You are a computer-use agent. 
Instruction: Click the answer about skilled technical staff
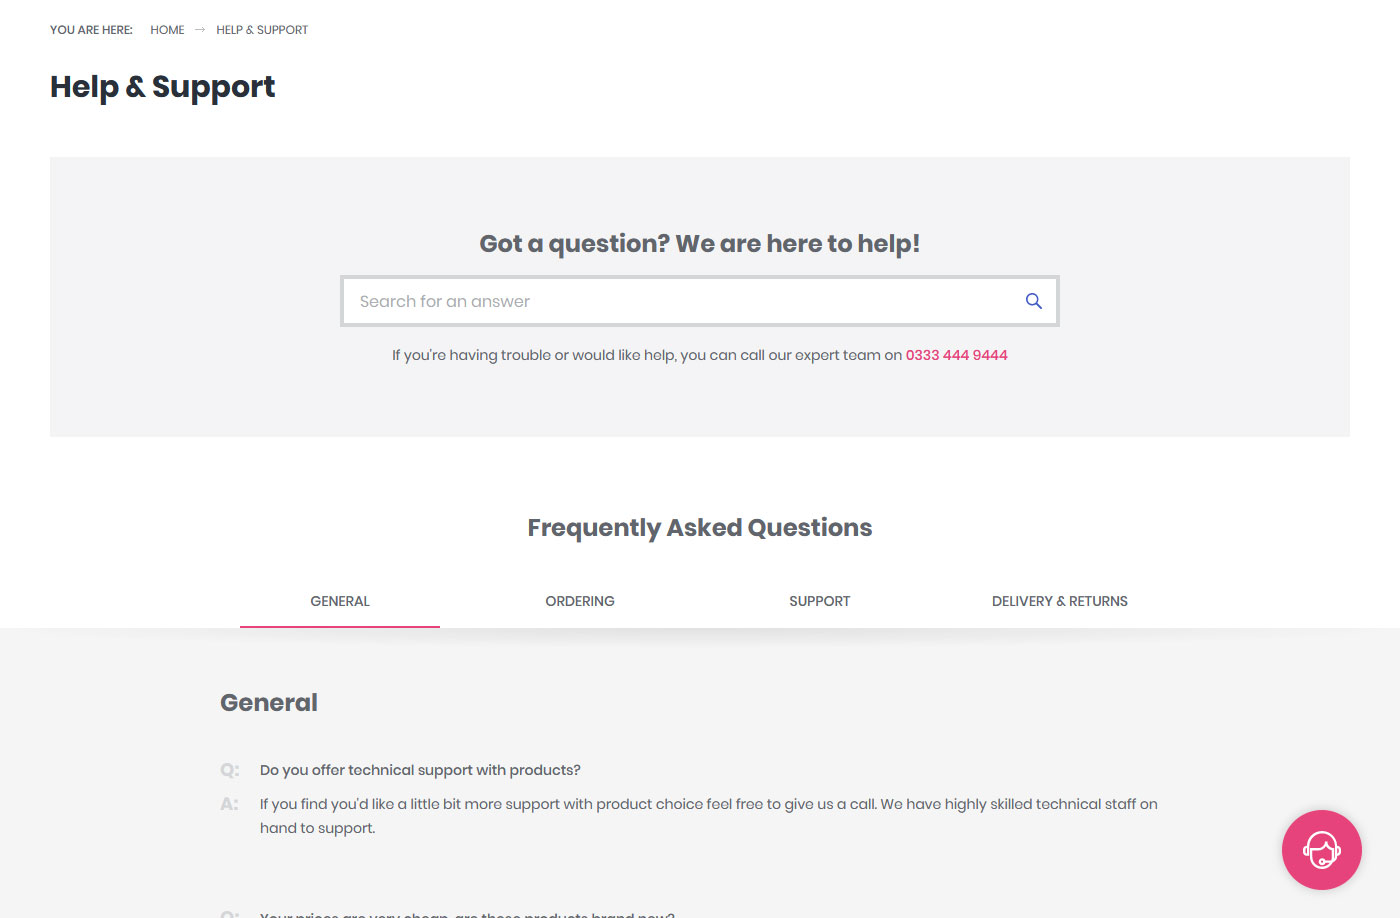708,816
